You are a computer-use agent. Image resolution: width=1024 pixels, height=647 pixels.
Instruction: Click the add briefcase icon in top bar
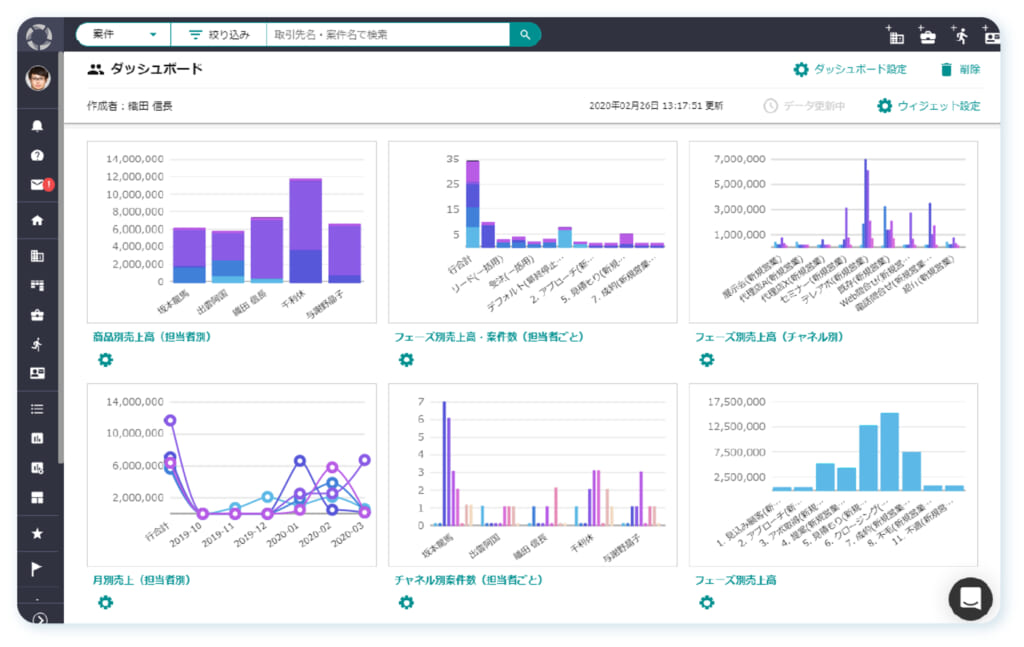click(927, 35)
